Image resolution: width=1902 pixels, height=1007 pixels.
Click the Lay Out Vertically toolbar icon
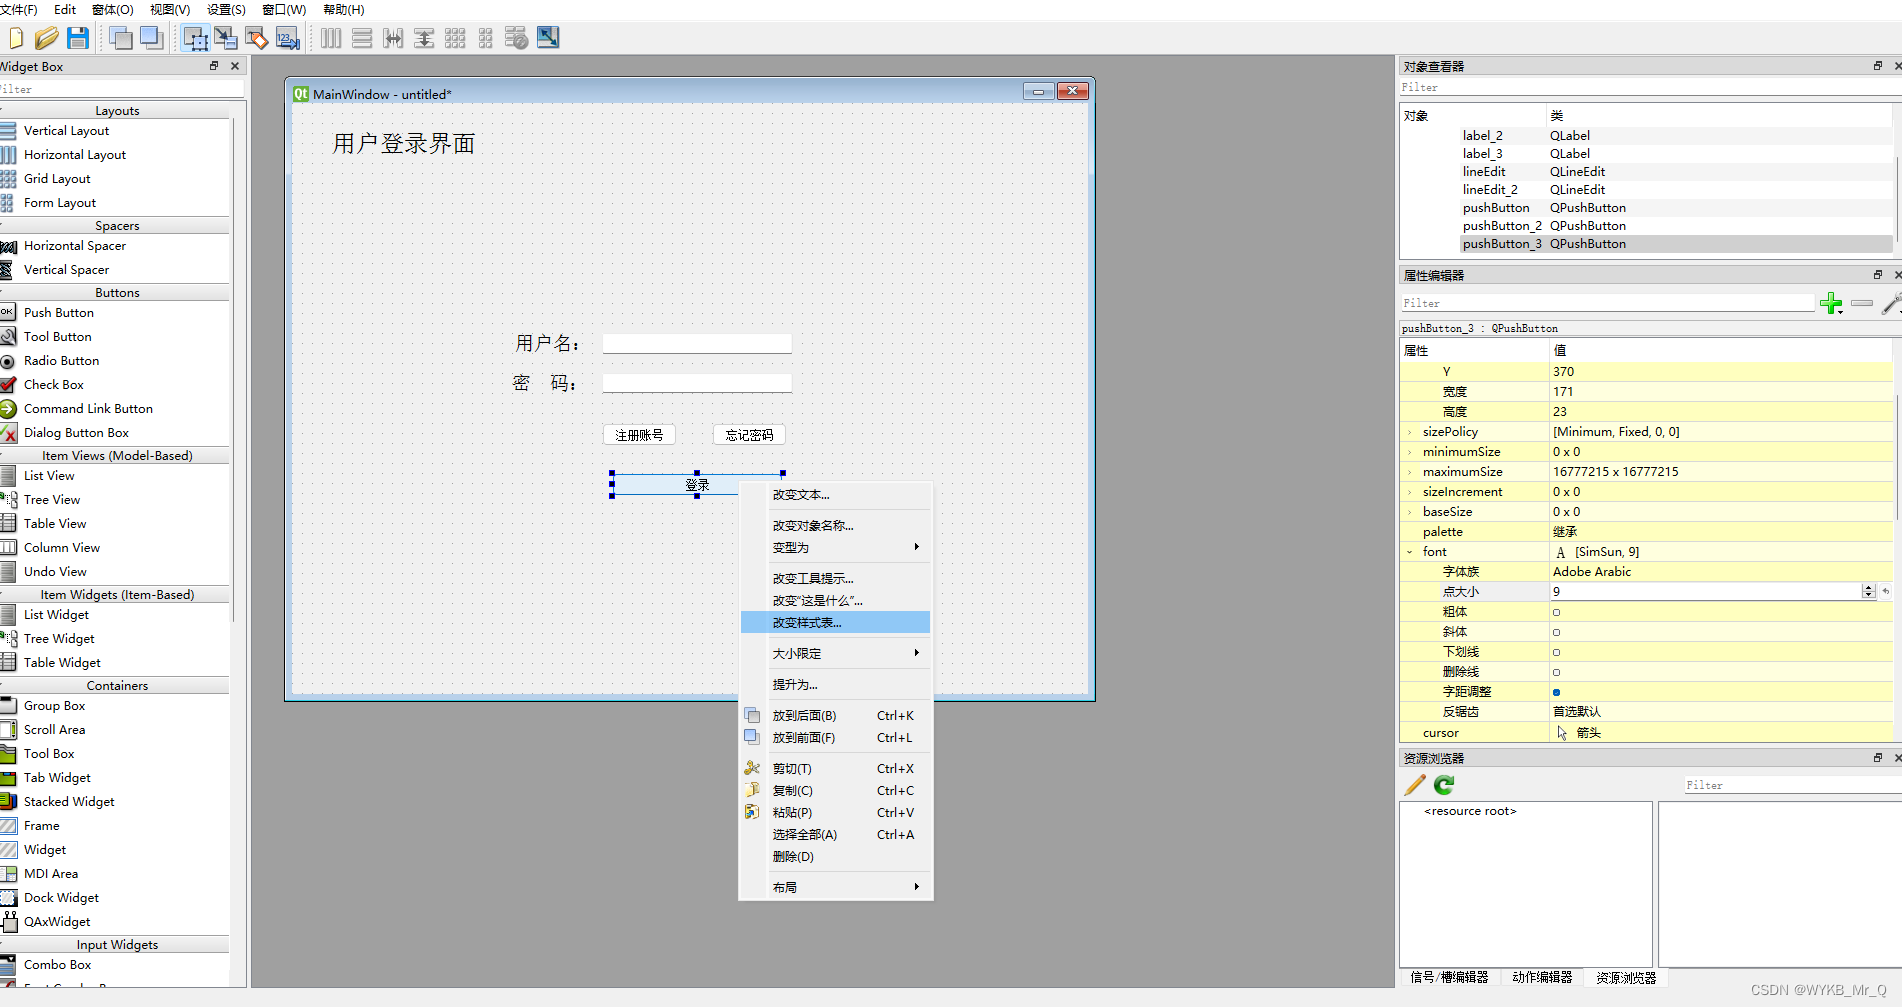362,38
